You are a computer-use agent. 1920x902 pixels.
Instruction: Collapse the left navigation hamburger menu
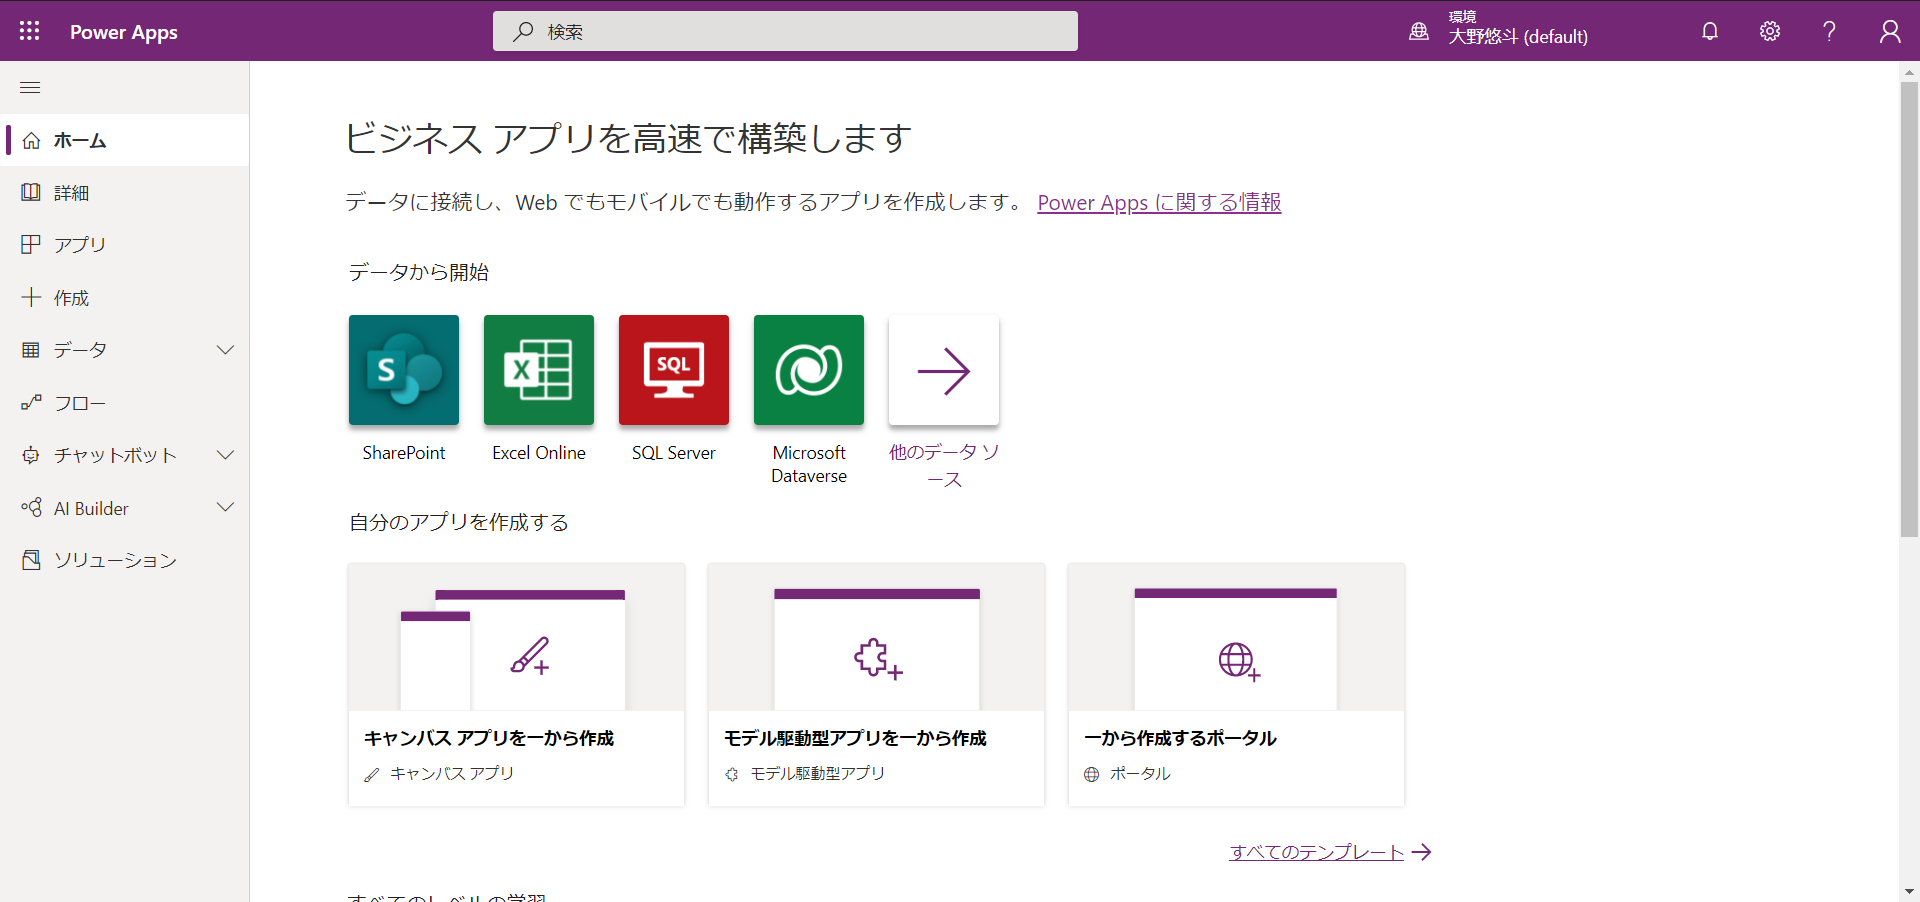30,88
